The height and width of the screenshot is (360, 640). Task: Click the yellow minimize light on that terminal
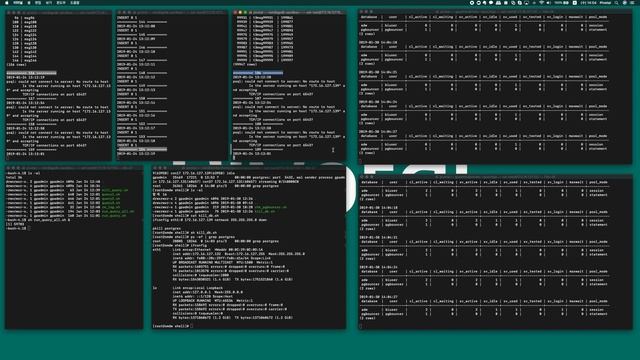(x=240, y=13)
